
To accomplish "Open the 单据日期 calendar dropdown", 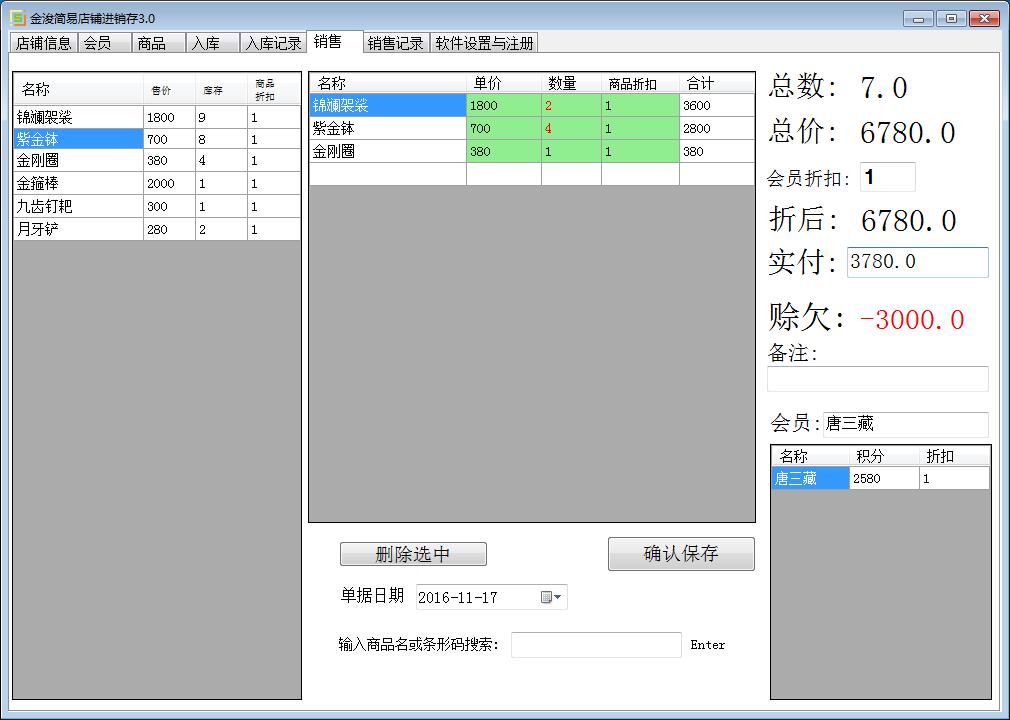I will (x=551, y=597).
